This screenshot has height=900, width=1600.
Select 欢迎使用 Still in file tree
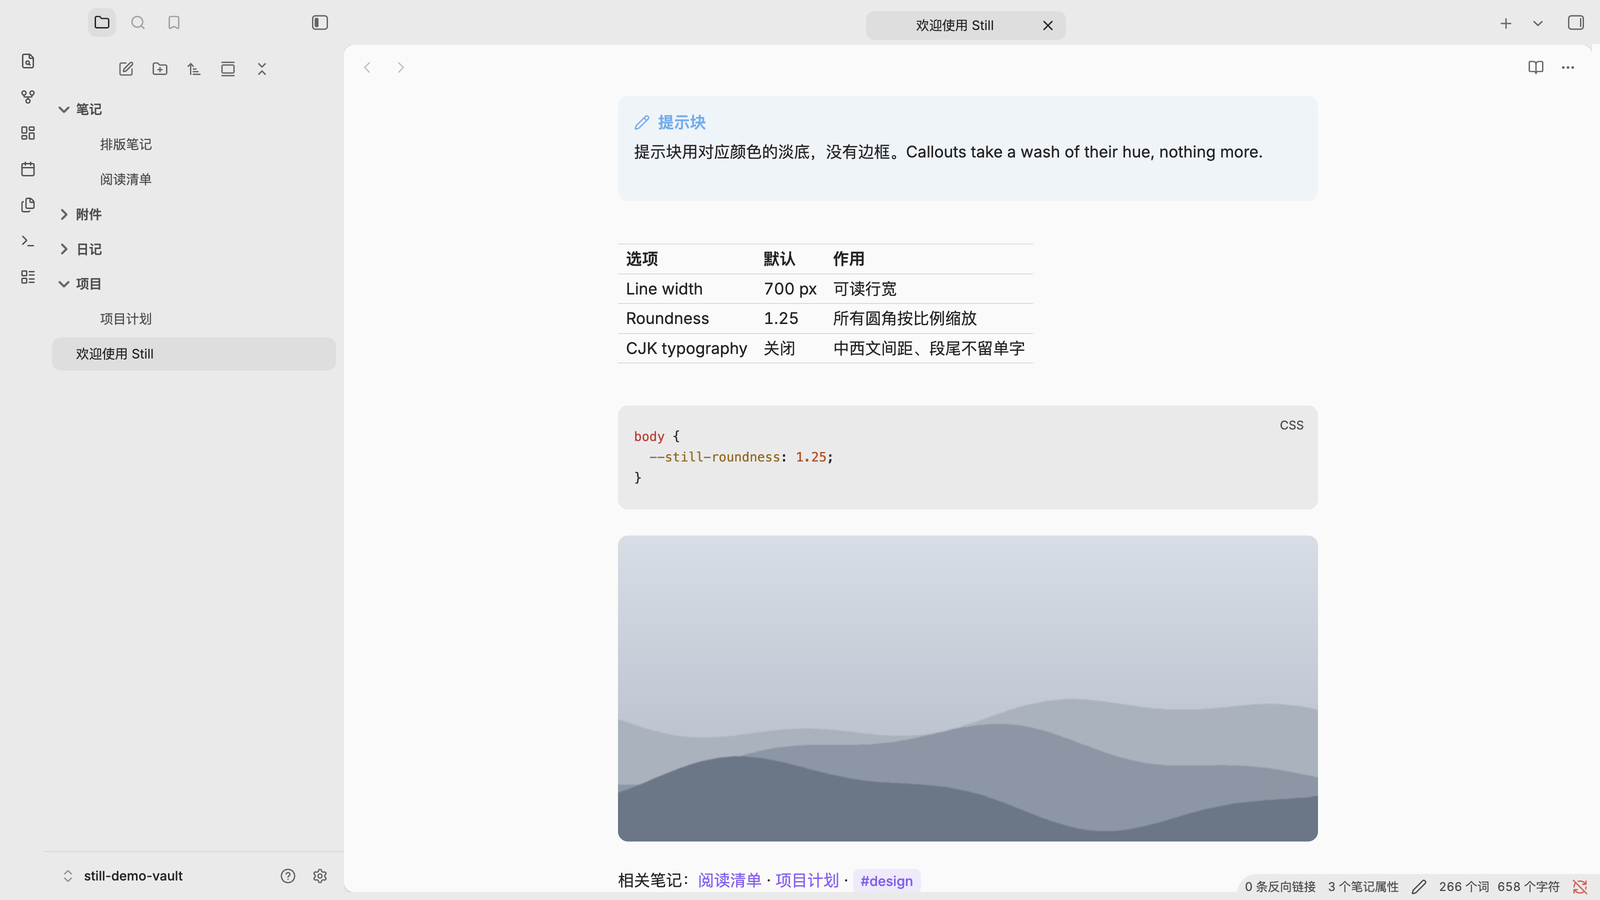pos(194,354)
